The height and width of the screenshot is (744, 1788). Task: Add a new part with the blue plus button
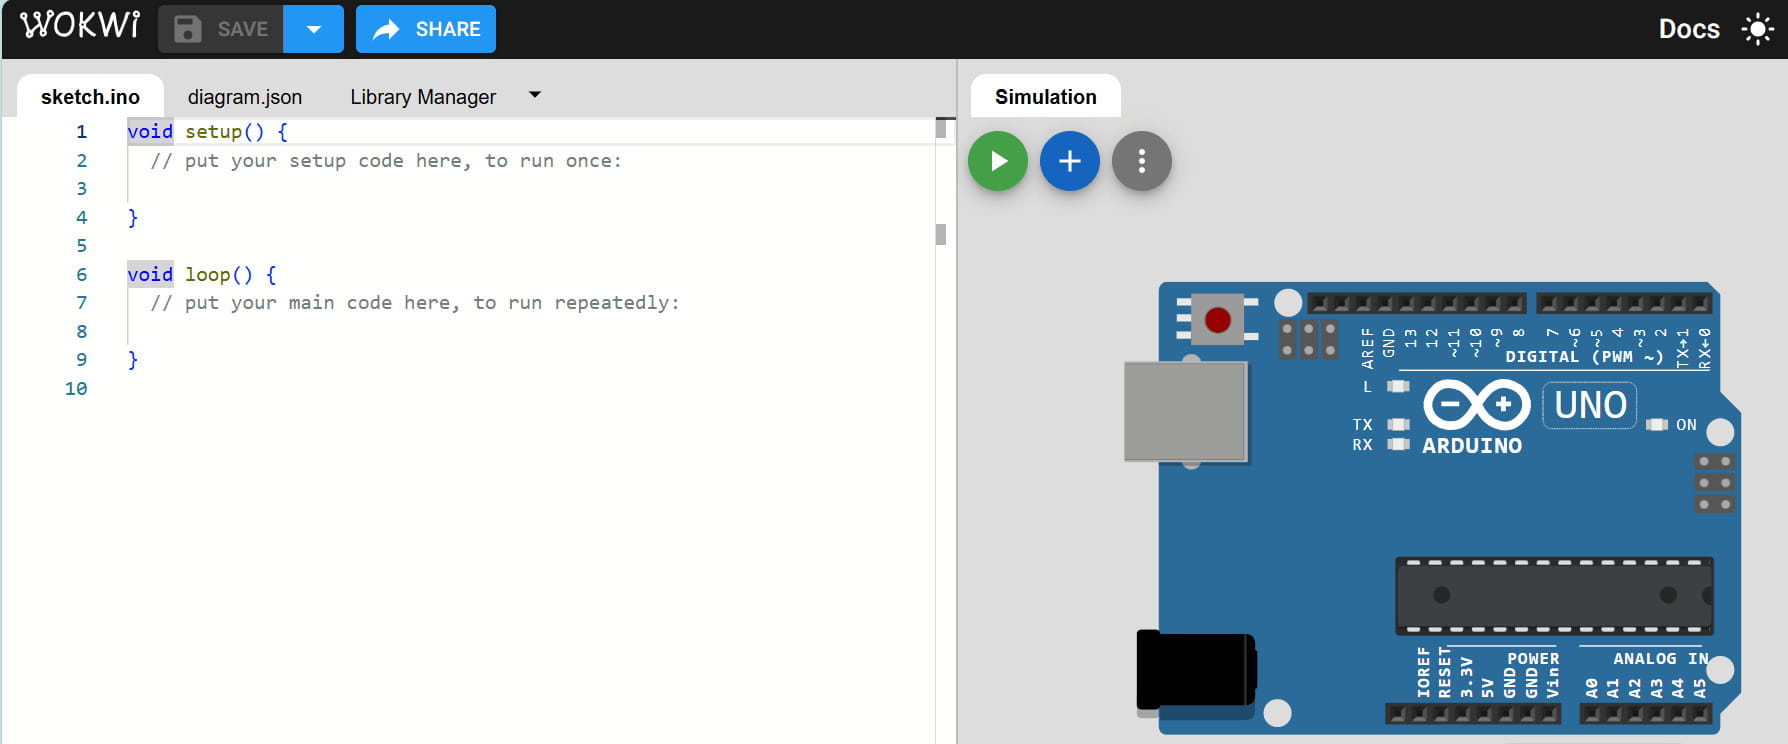(x=1070, y=161)
